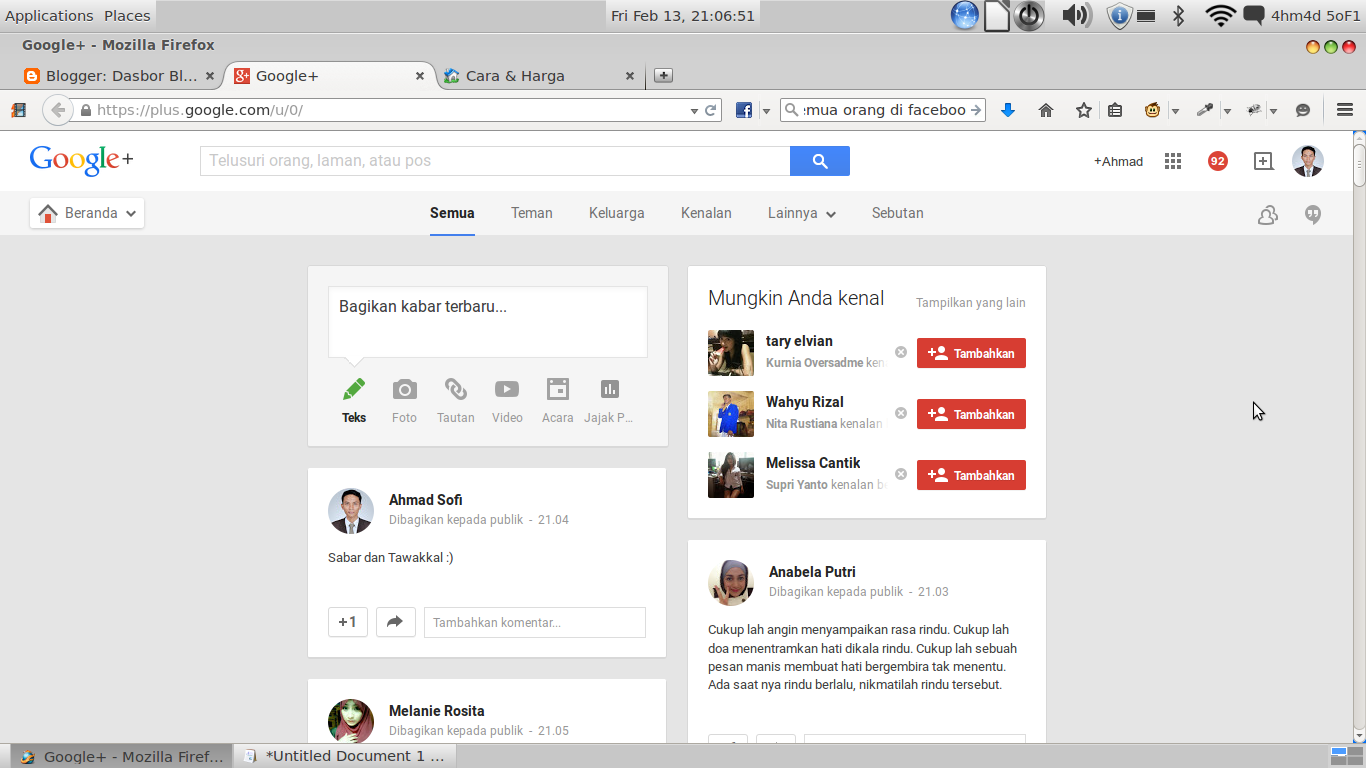Click the Facebook search engine icon
This screenshot has width=1366, height=768.
click(x=744, y=110)
